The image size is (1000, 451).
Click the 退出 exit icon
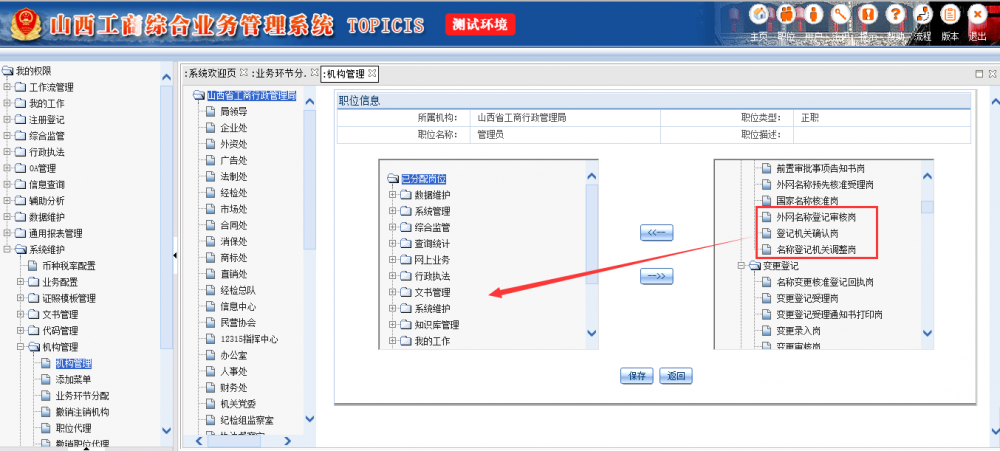978,15
